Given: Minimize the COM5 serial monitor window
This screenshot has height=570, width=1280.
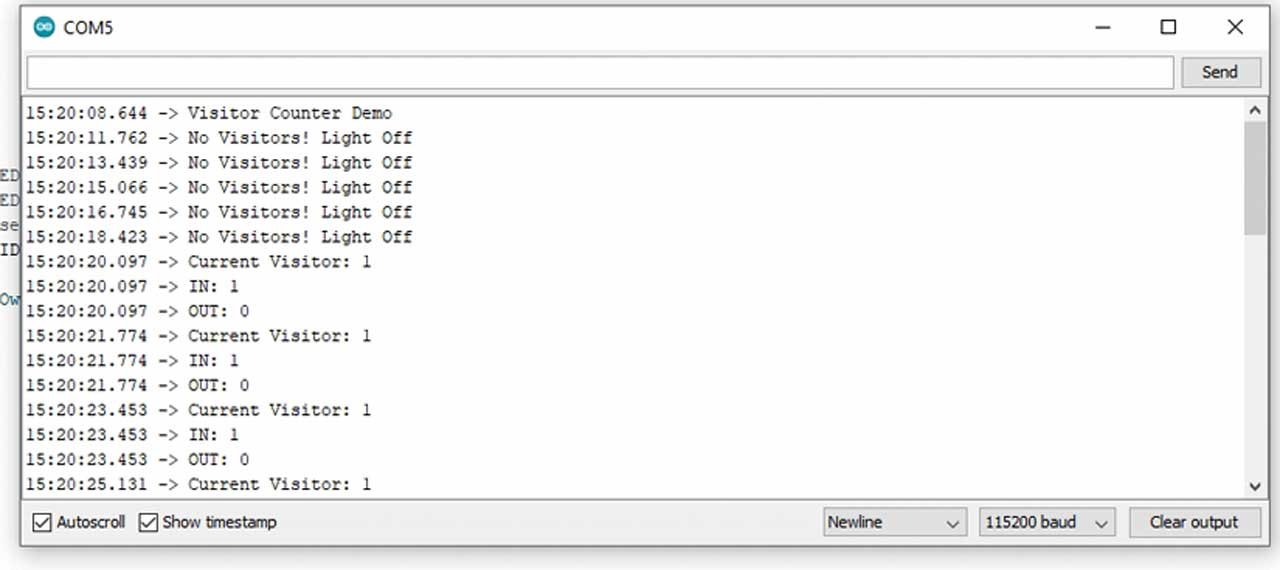Looking at the screenshot, I should click(x=1103, y=28).
